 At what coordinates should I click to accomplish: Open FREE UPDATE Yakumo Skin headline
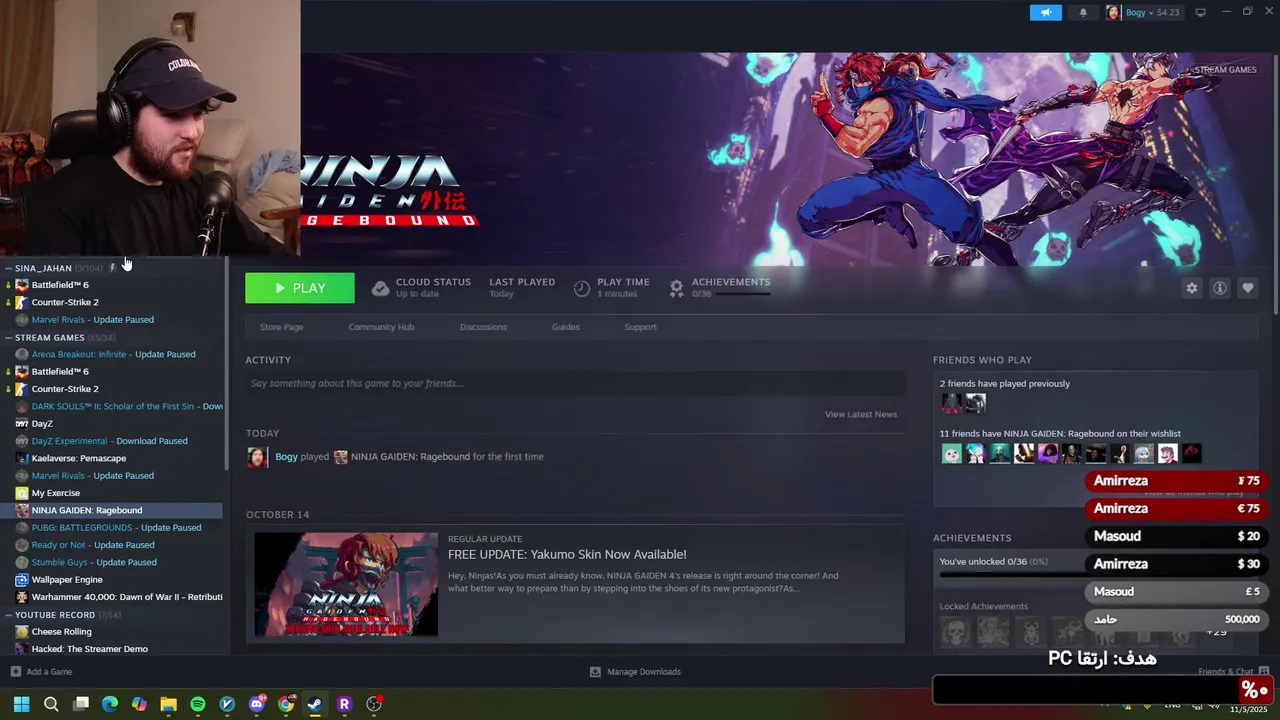(x=567, y=554)
